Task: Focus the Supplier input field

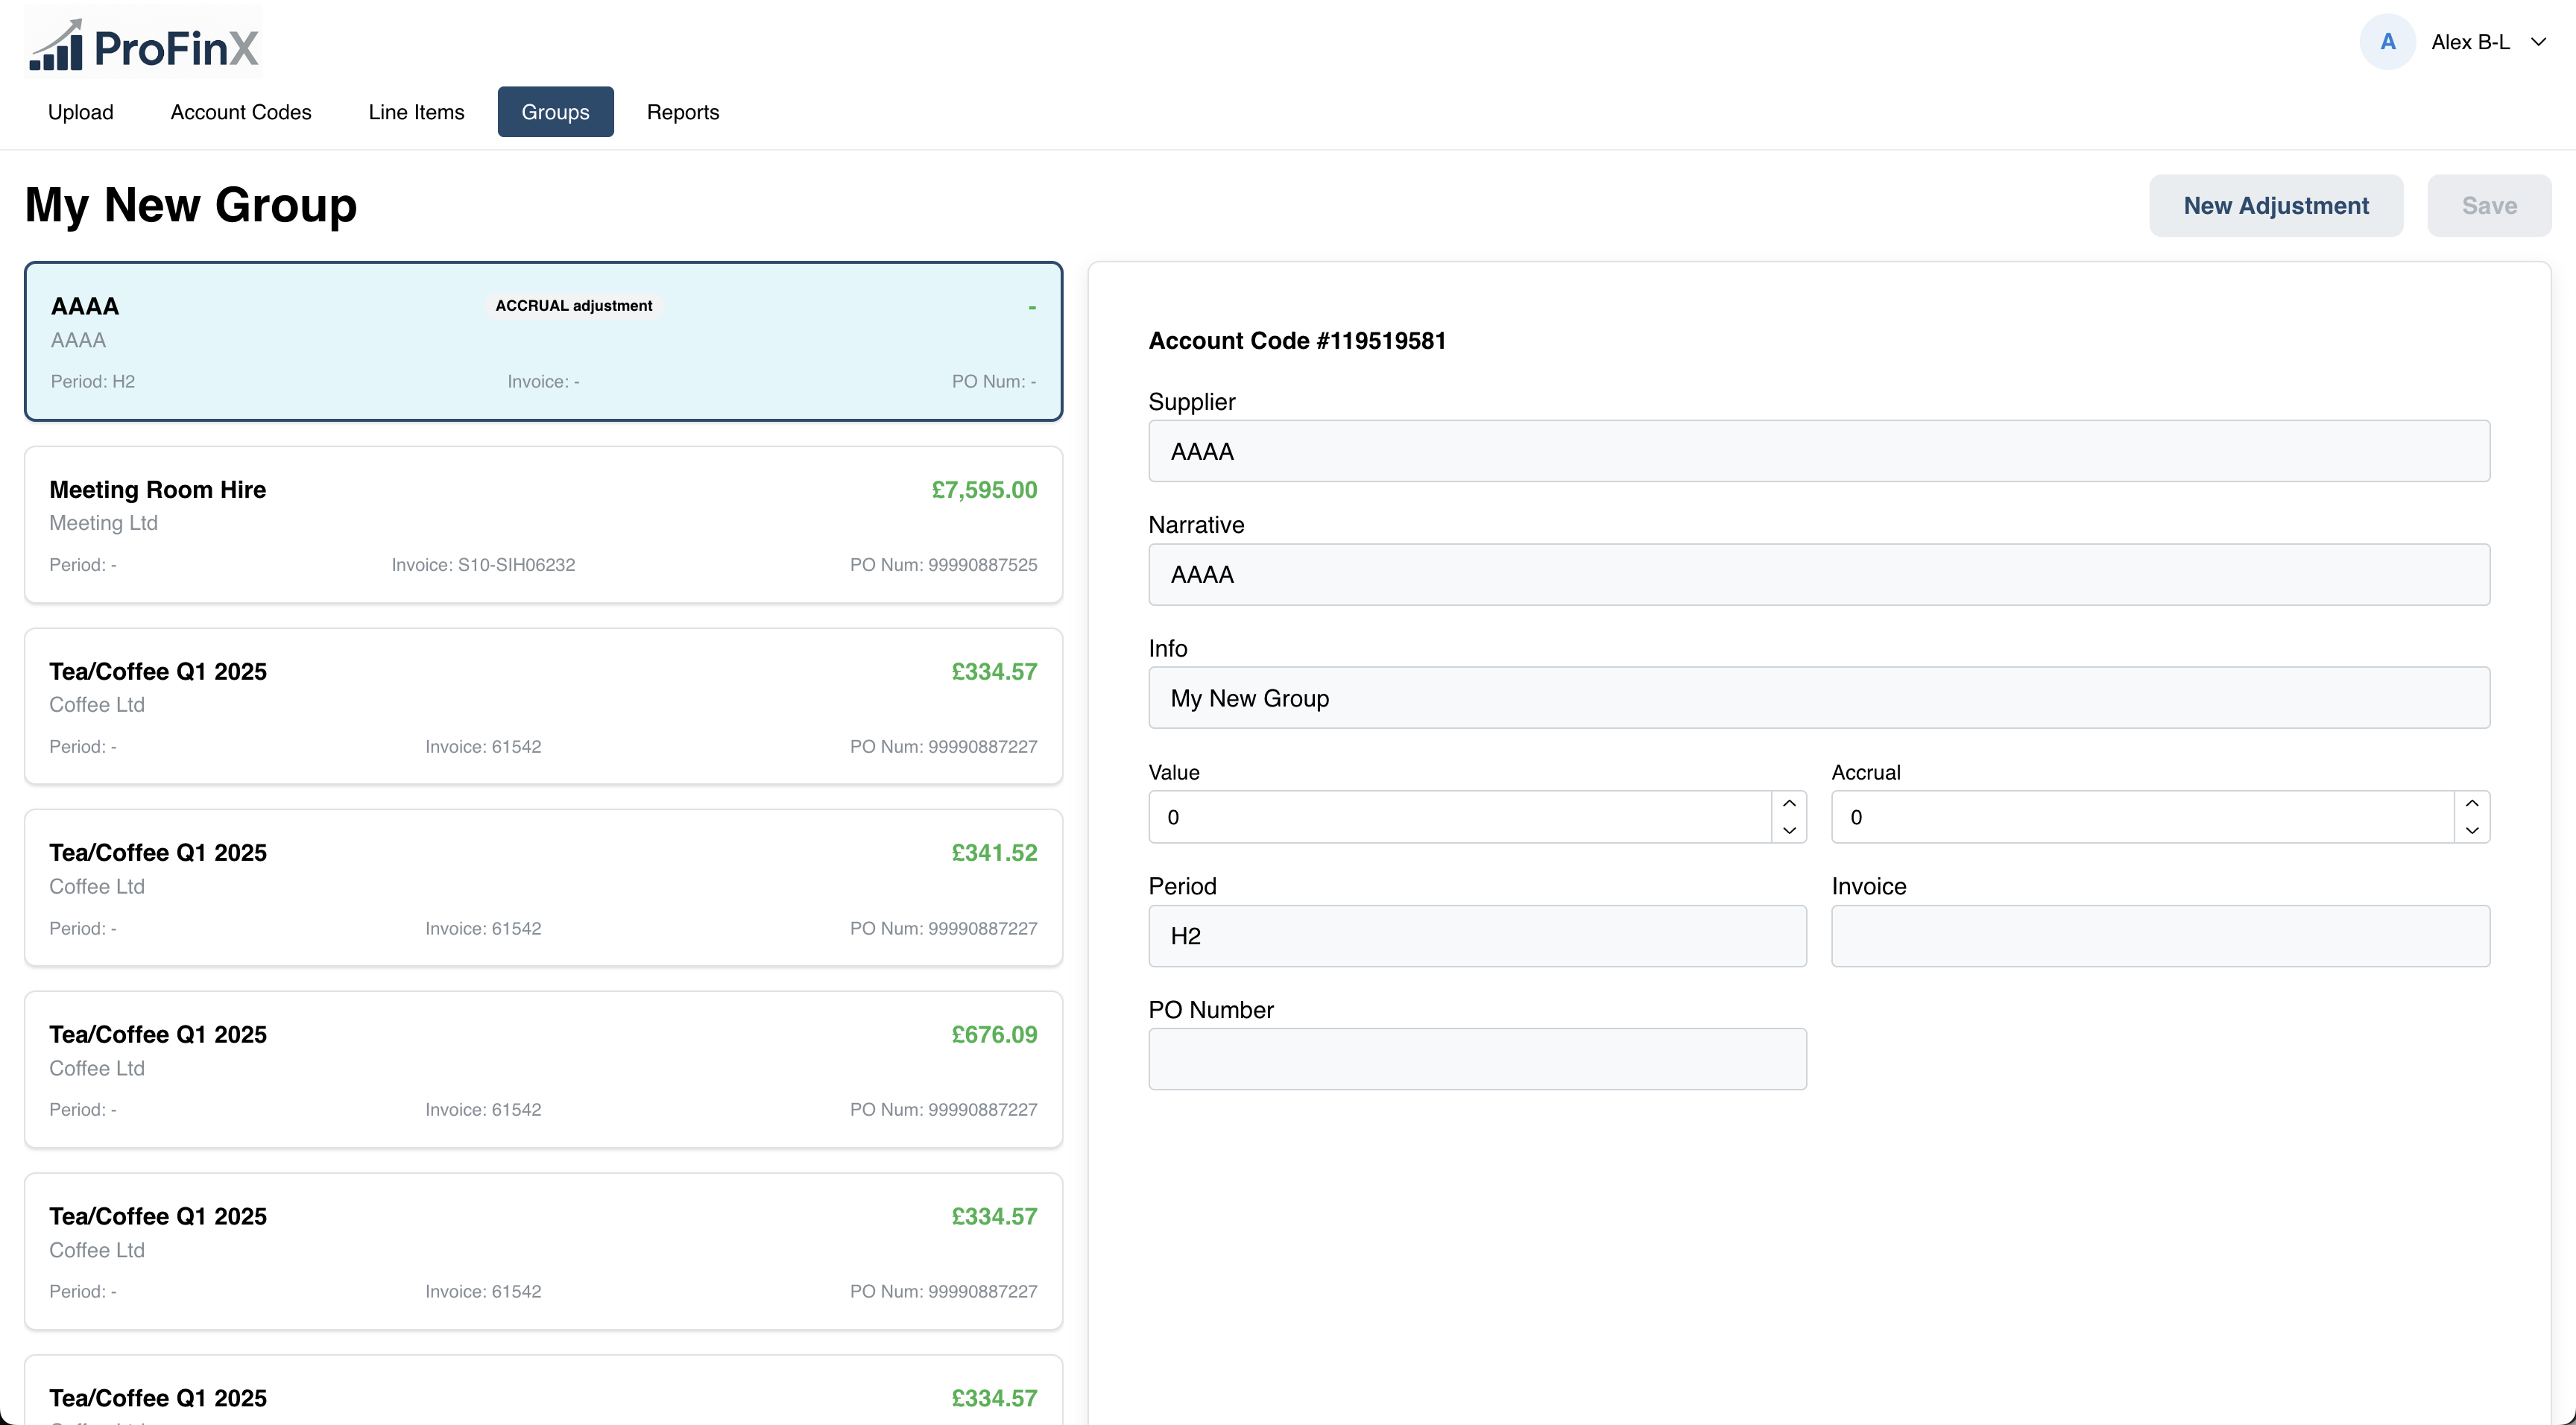Action: [x=1818, y=451]
